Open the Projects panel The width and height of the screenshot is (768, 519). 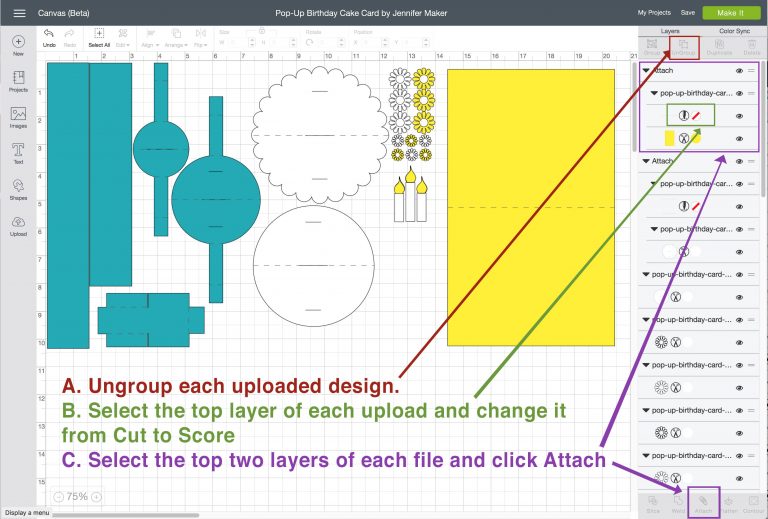coord(18,81)
